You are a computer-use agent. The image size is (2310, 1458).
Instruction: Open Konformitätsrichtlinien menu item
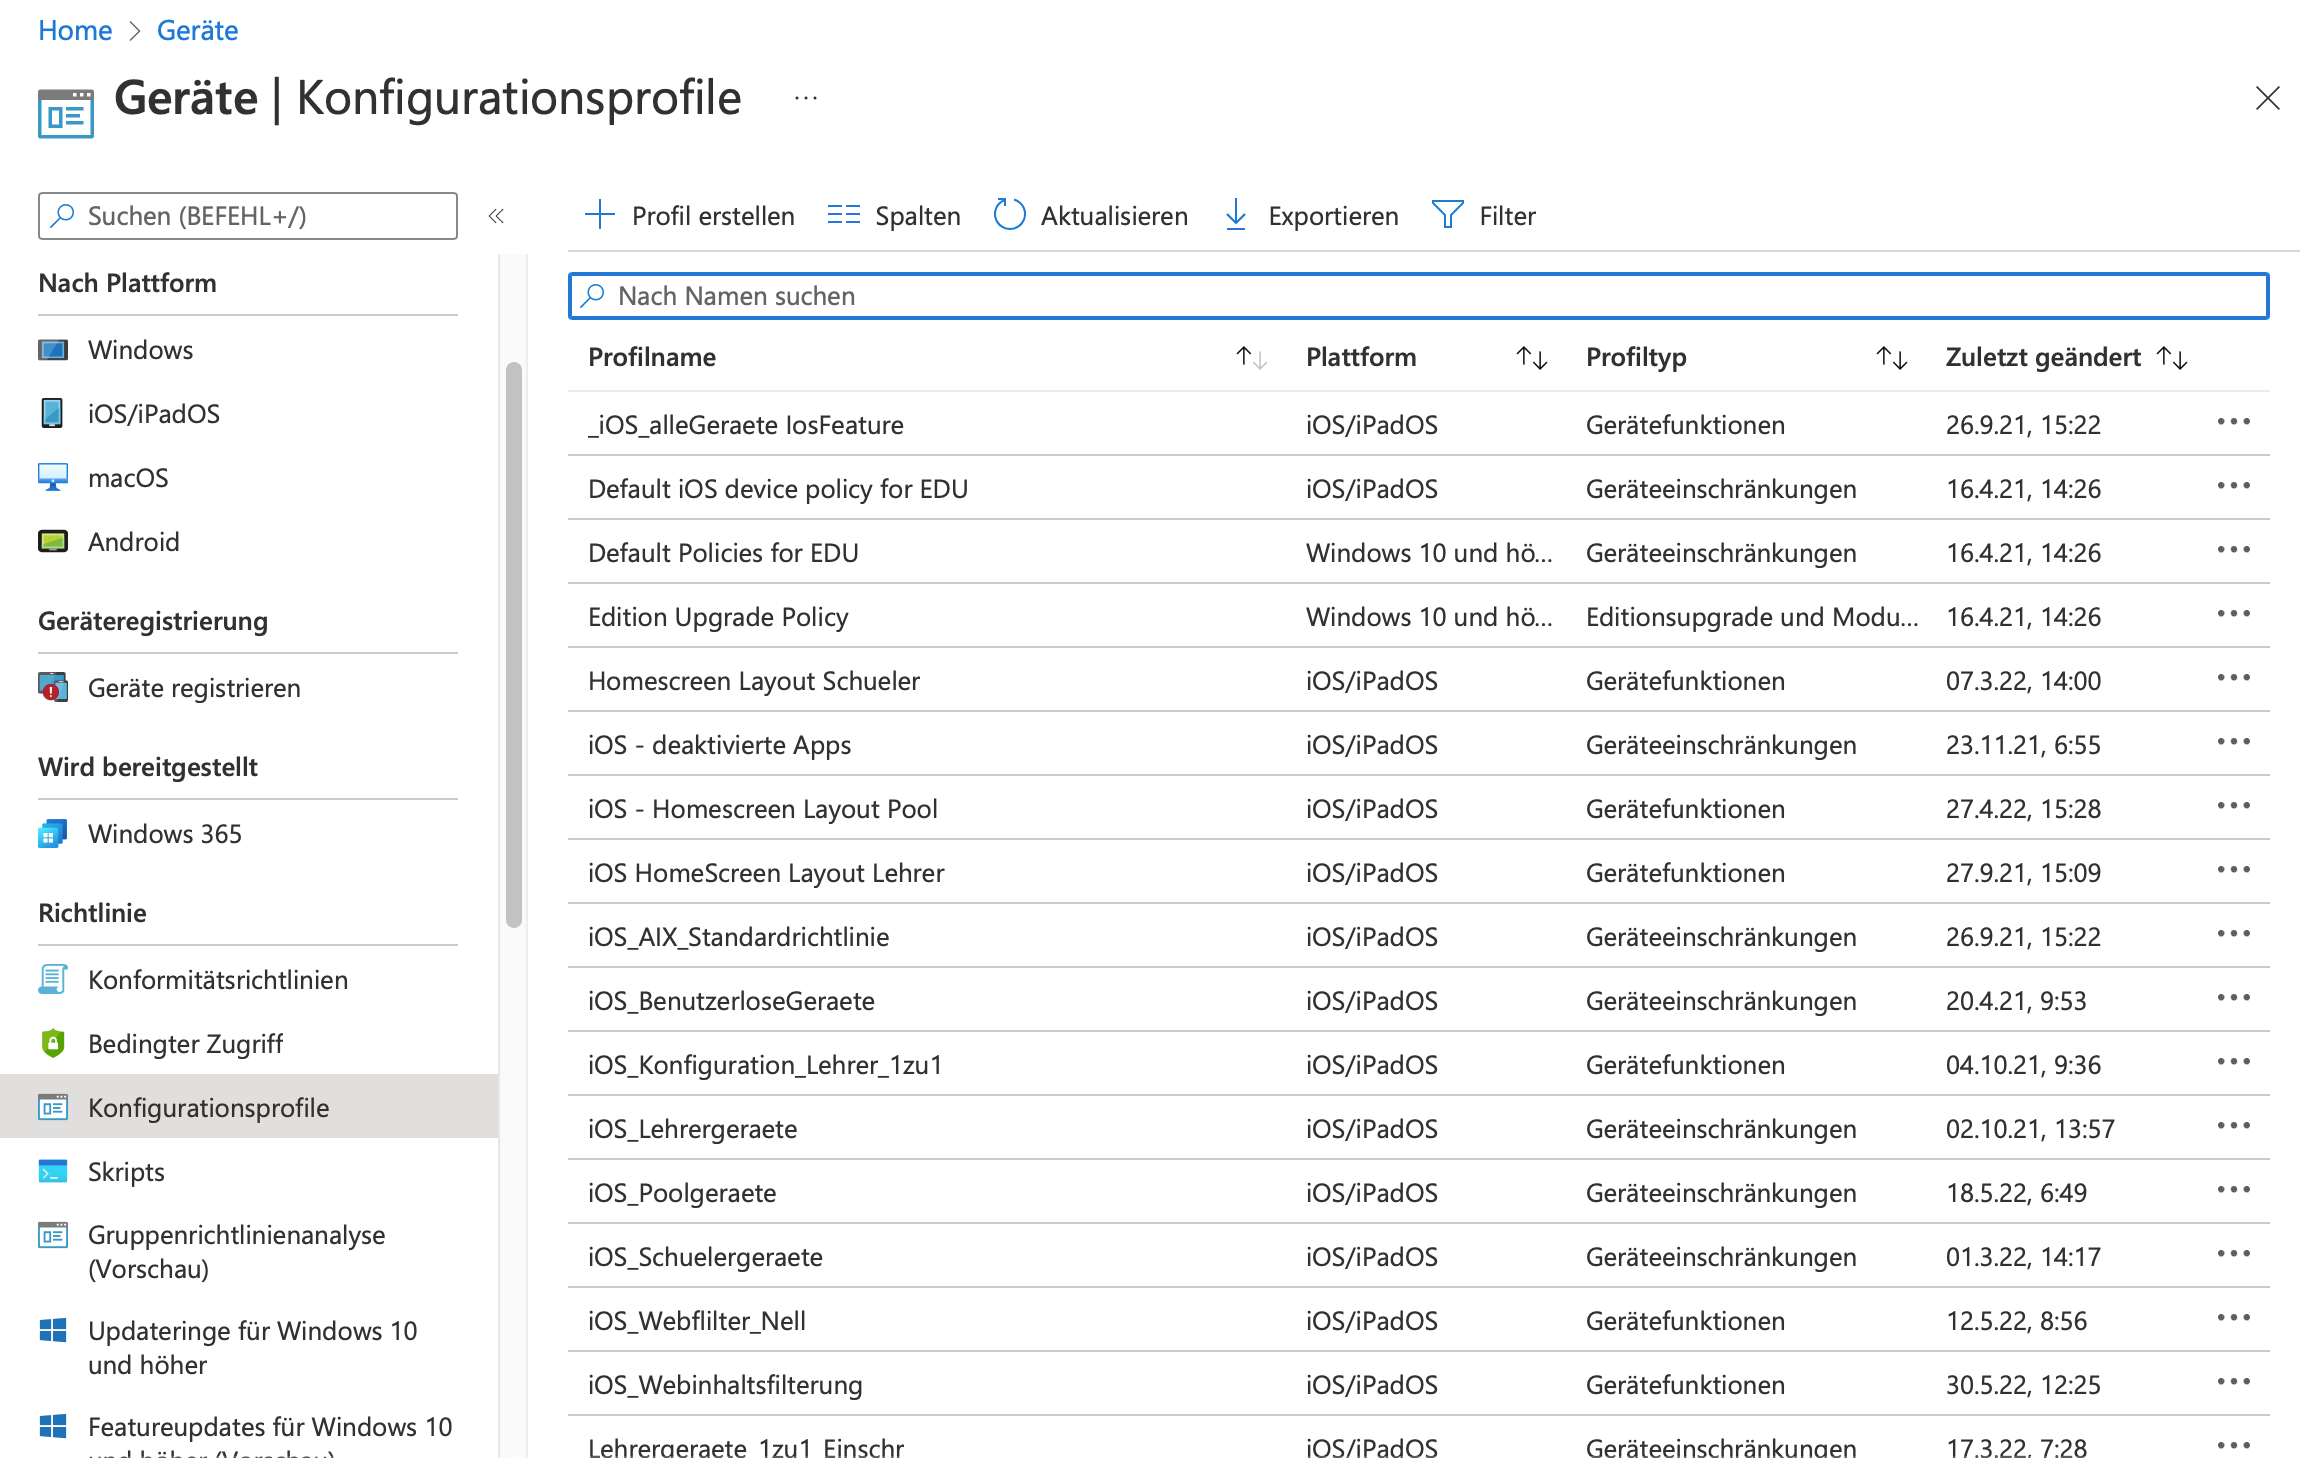(217, 979)
